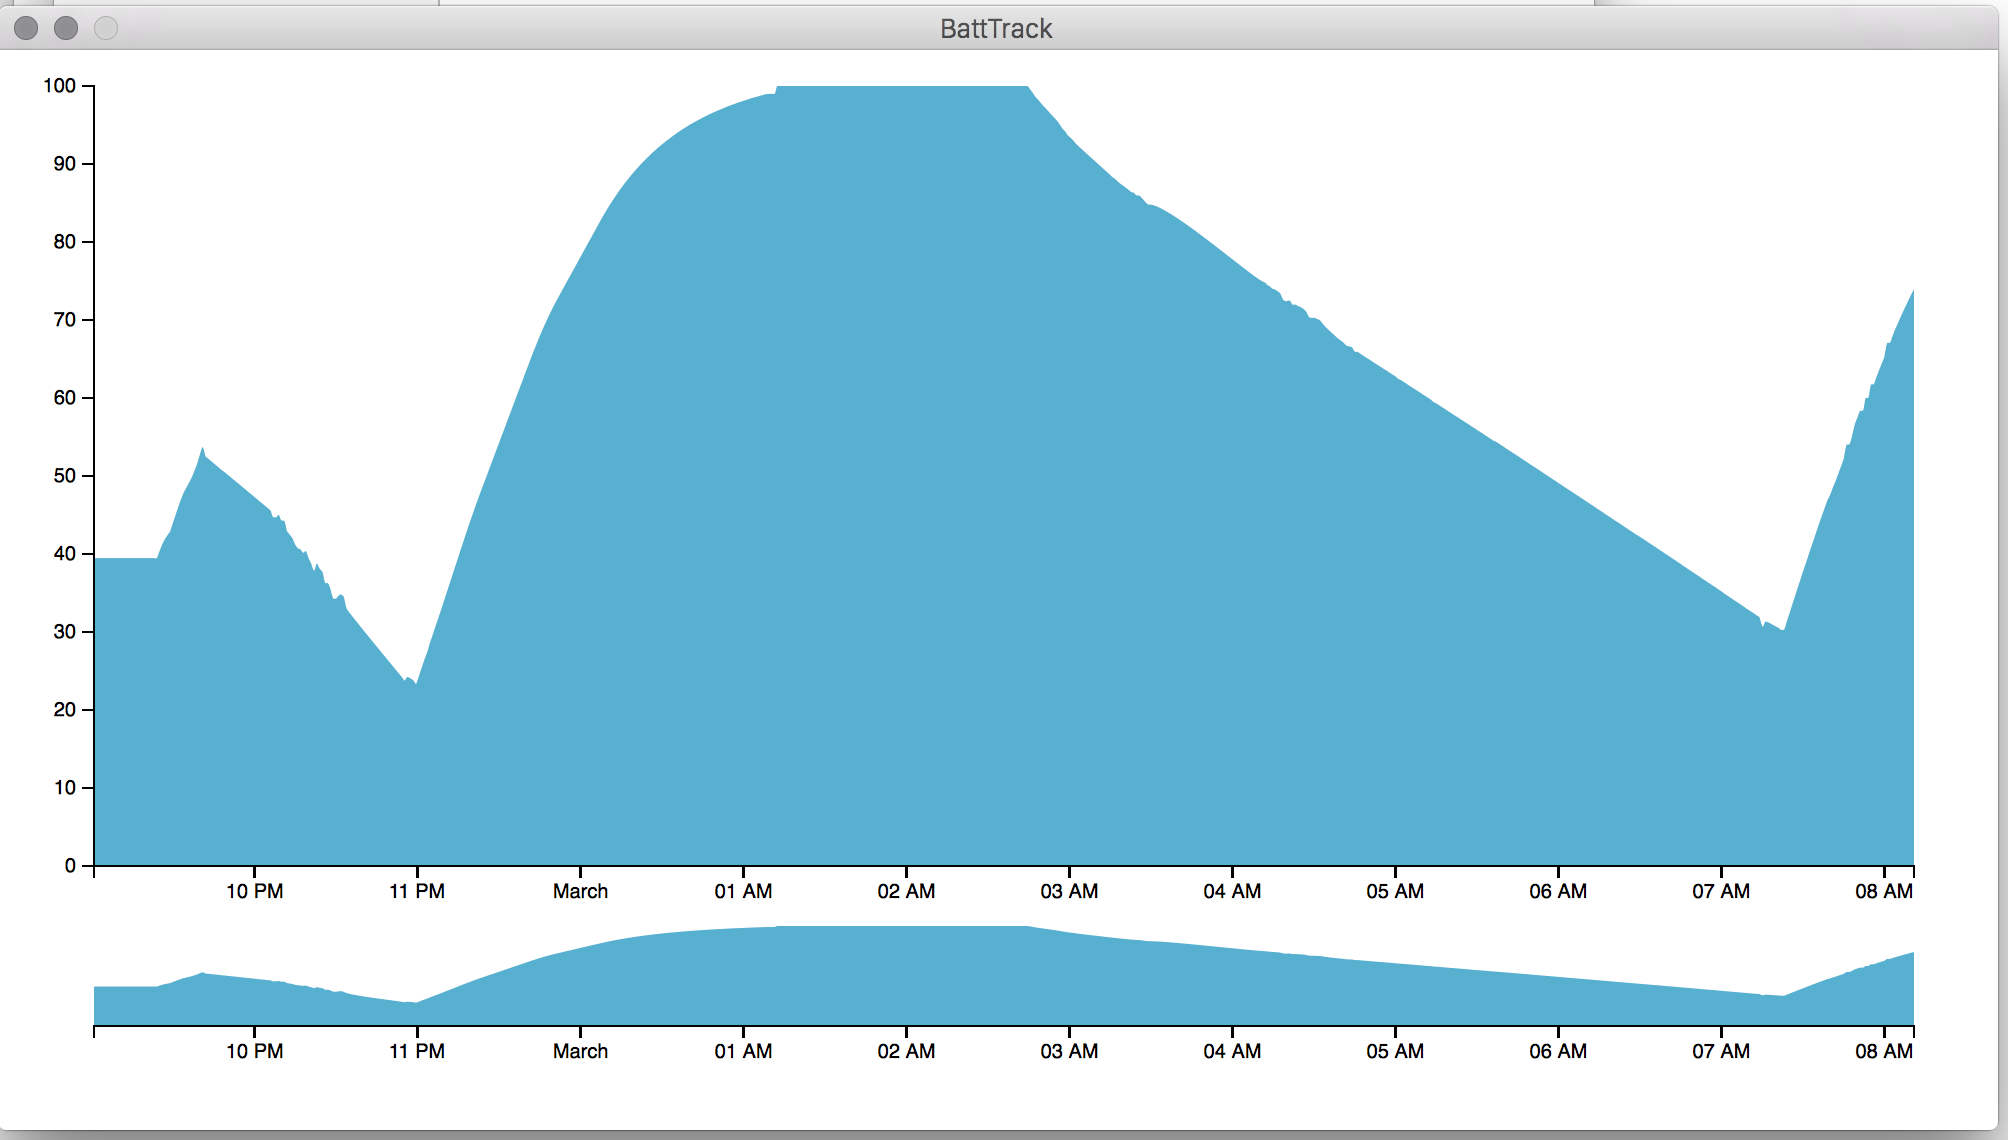Click the 05 AM label on main axis
Image resolution: width=2008 pixels, height=1140 pixels.
[x=1395, y=891]
